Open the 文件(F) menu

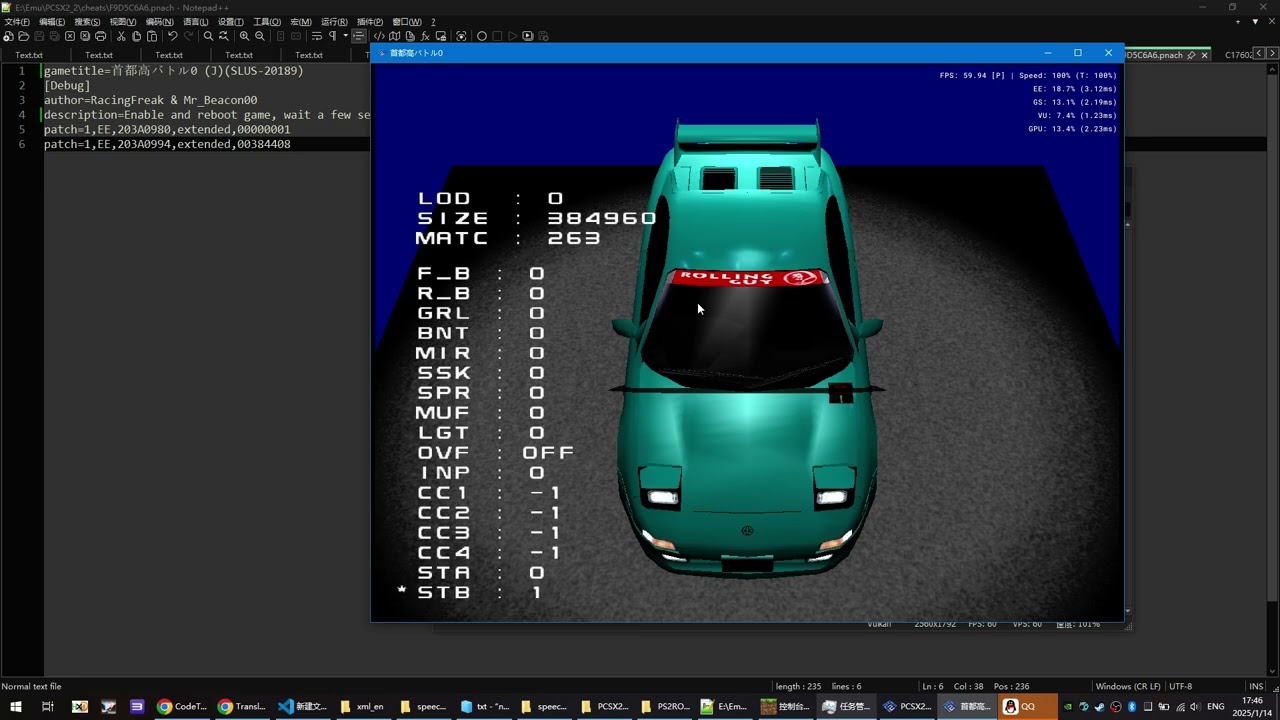[x=17, y=22]
